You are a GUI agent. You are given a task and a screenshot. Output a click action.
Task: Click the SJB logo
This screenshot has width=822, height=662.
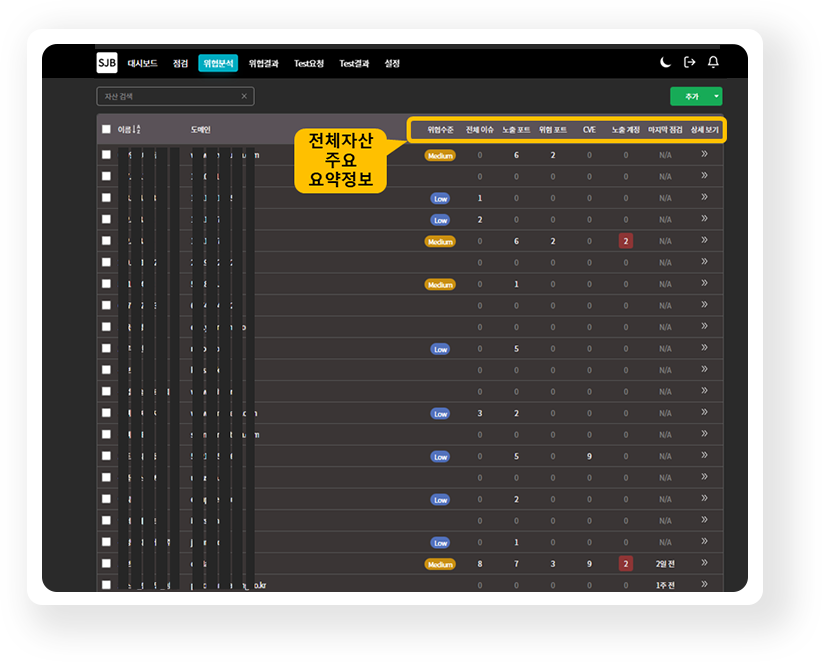click(107, 63)
